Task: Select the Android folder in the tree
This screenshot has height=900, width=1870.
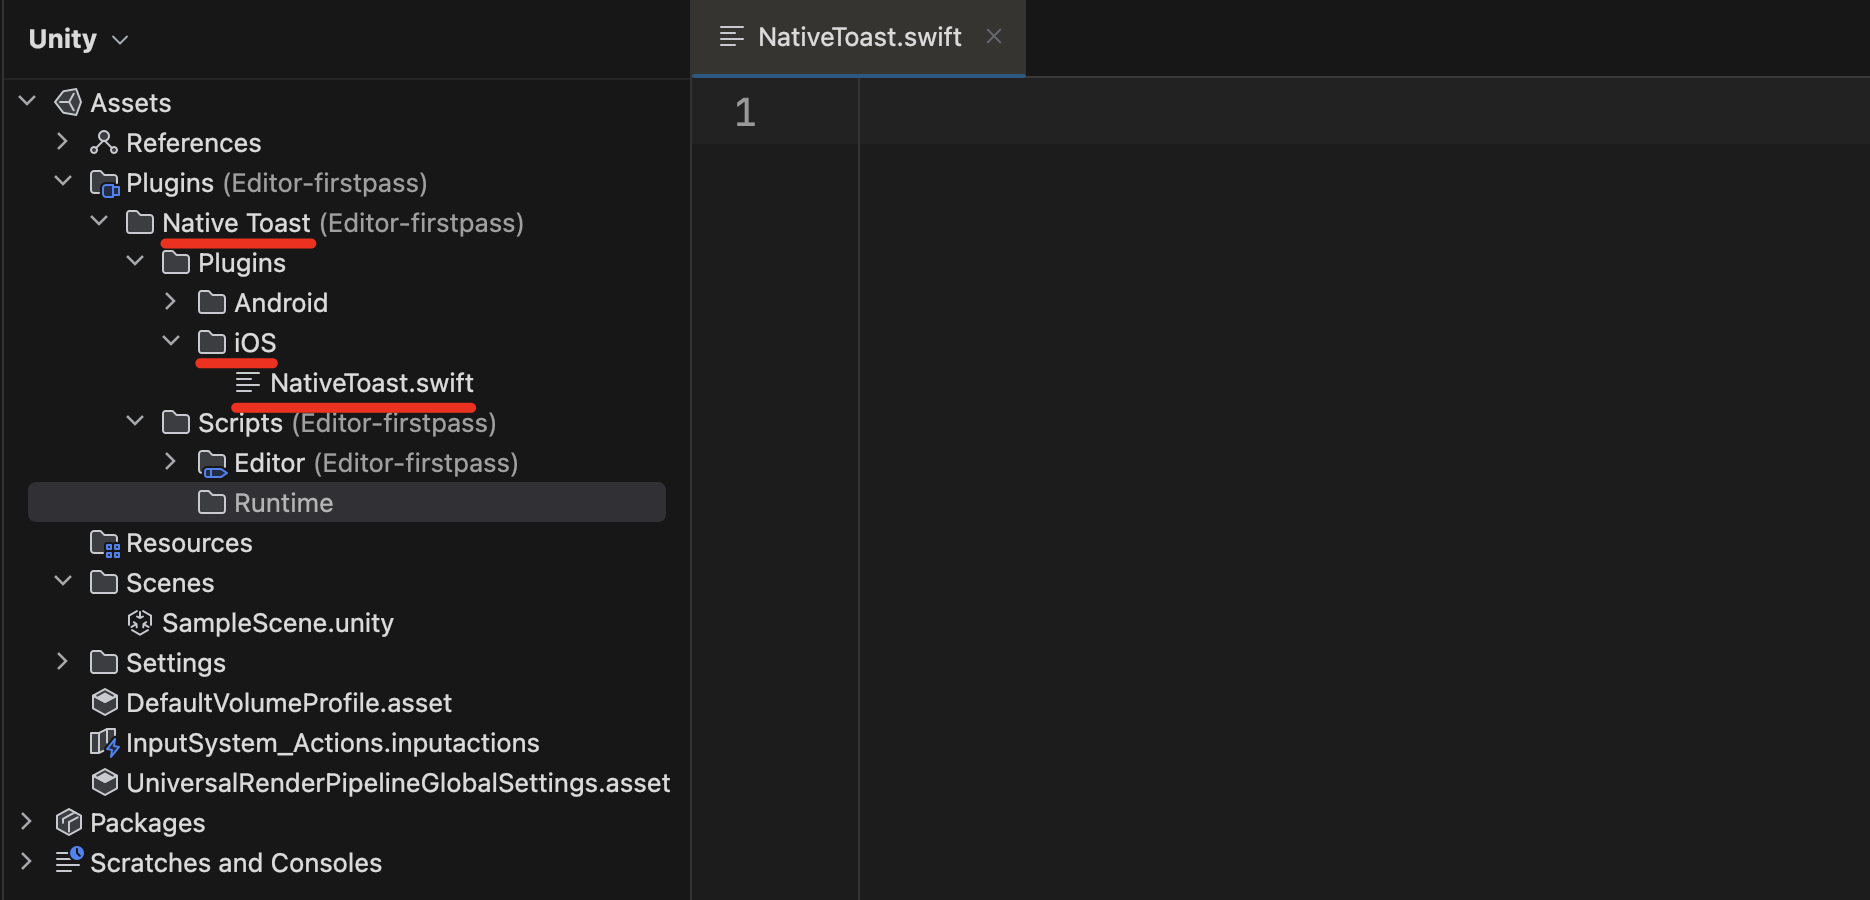Action: pyautogui.click(x=281, y=303)
